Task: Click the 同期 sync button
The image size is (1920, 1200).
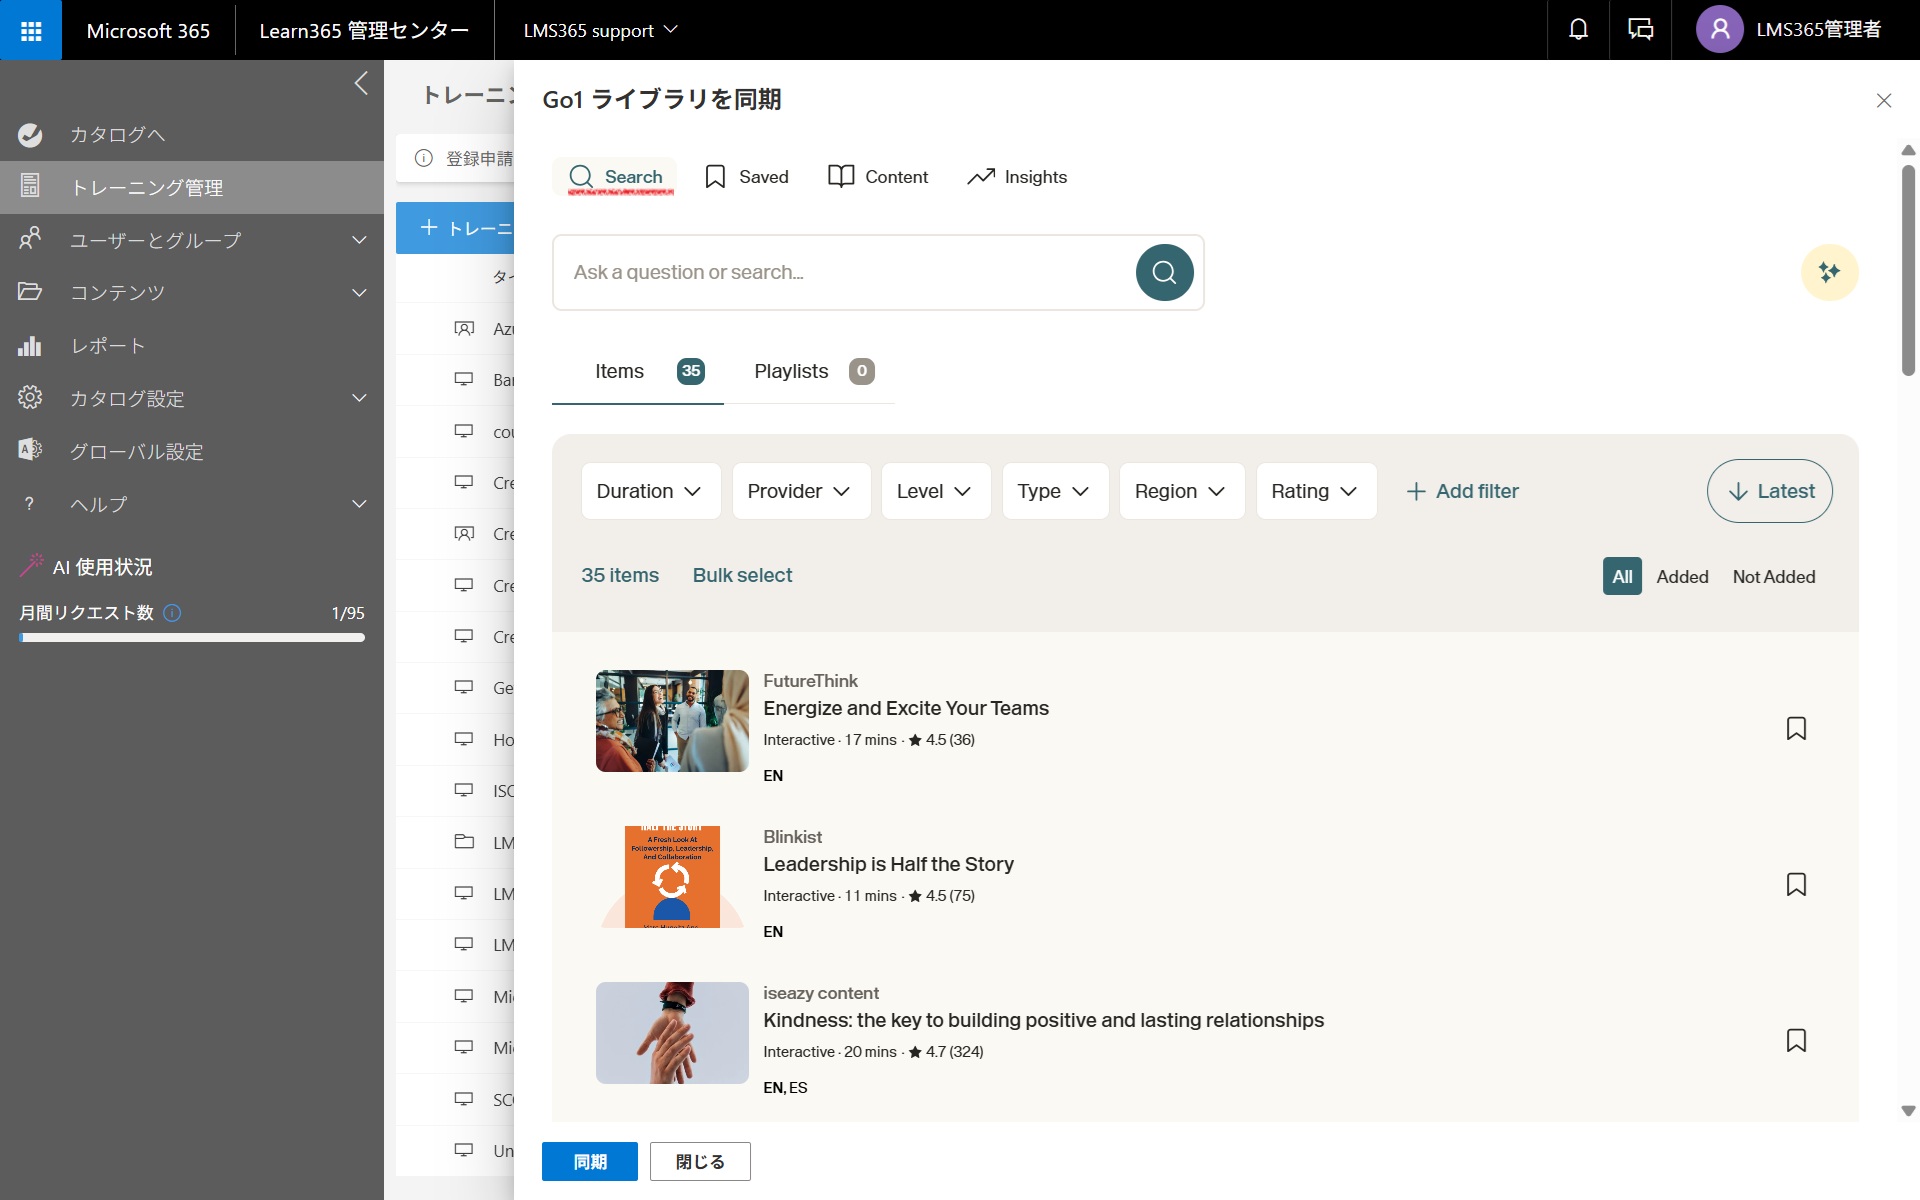Action: click(590, 1161)
